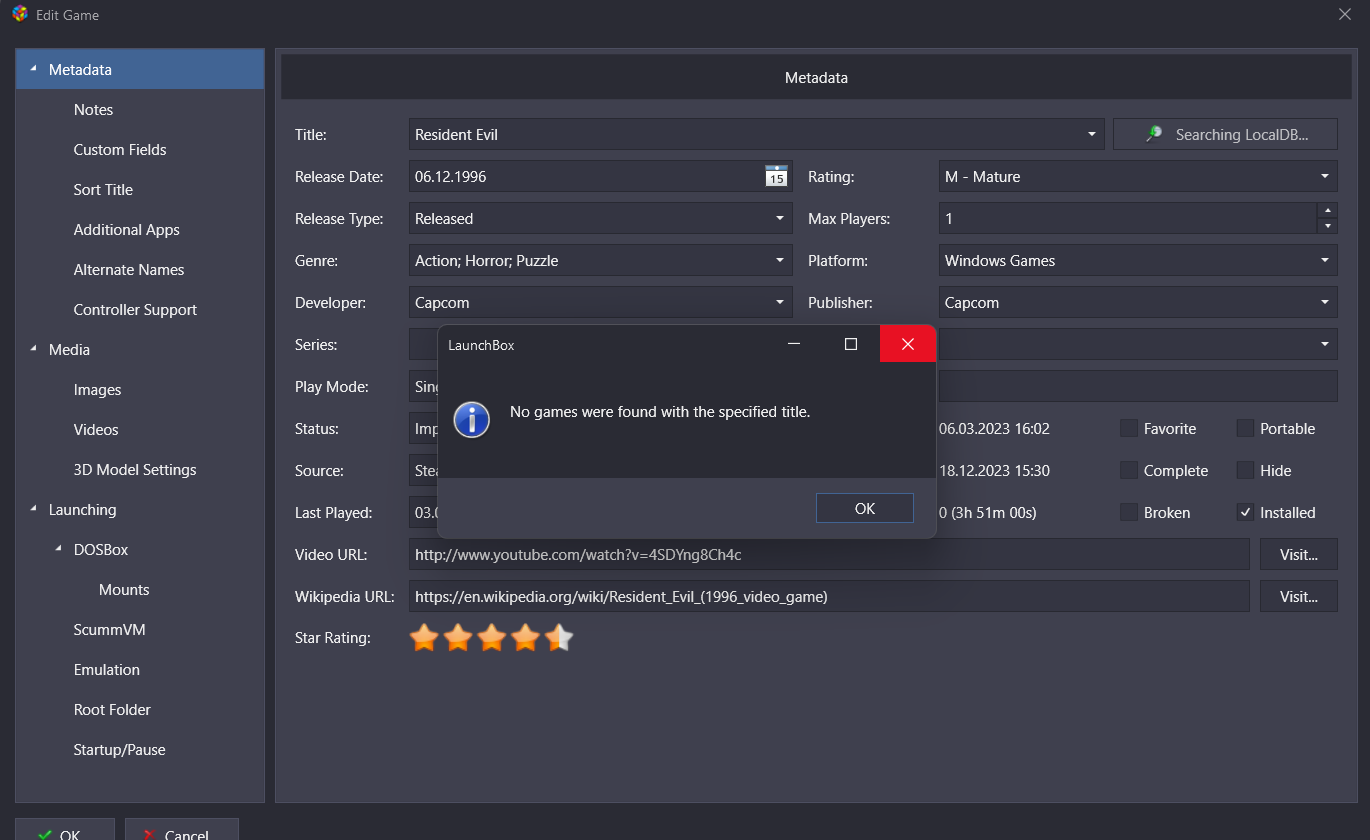
Task: Set star rating to five stars
Action: (x=560, y=638)
